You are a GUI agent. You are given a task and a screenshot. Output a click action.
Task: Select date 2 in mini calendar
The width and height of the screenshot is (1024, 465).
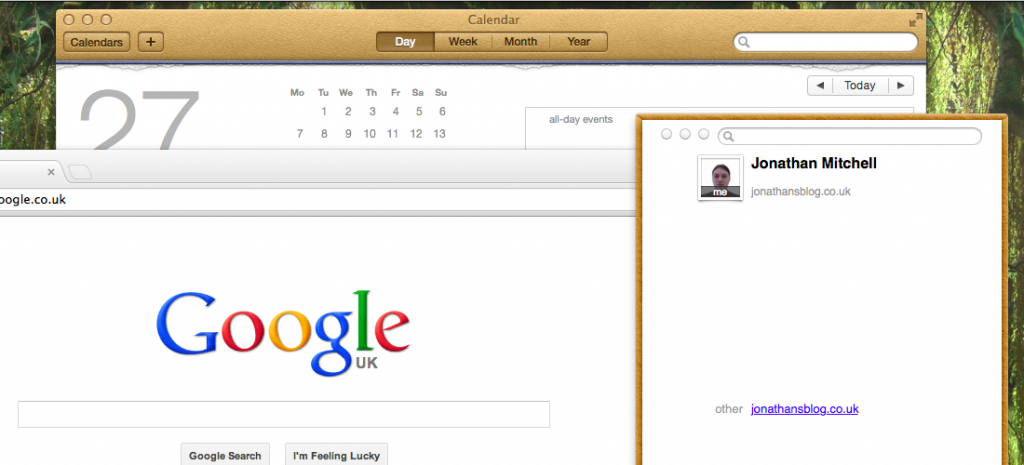[348, 112]
